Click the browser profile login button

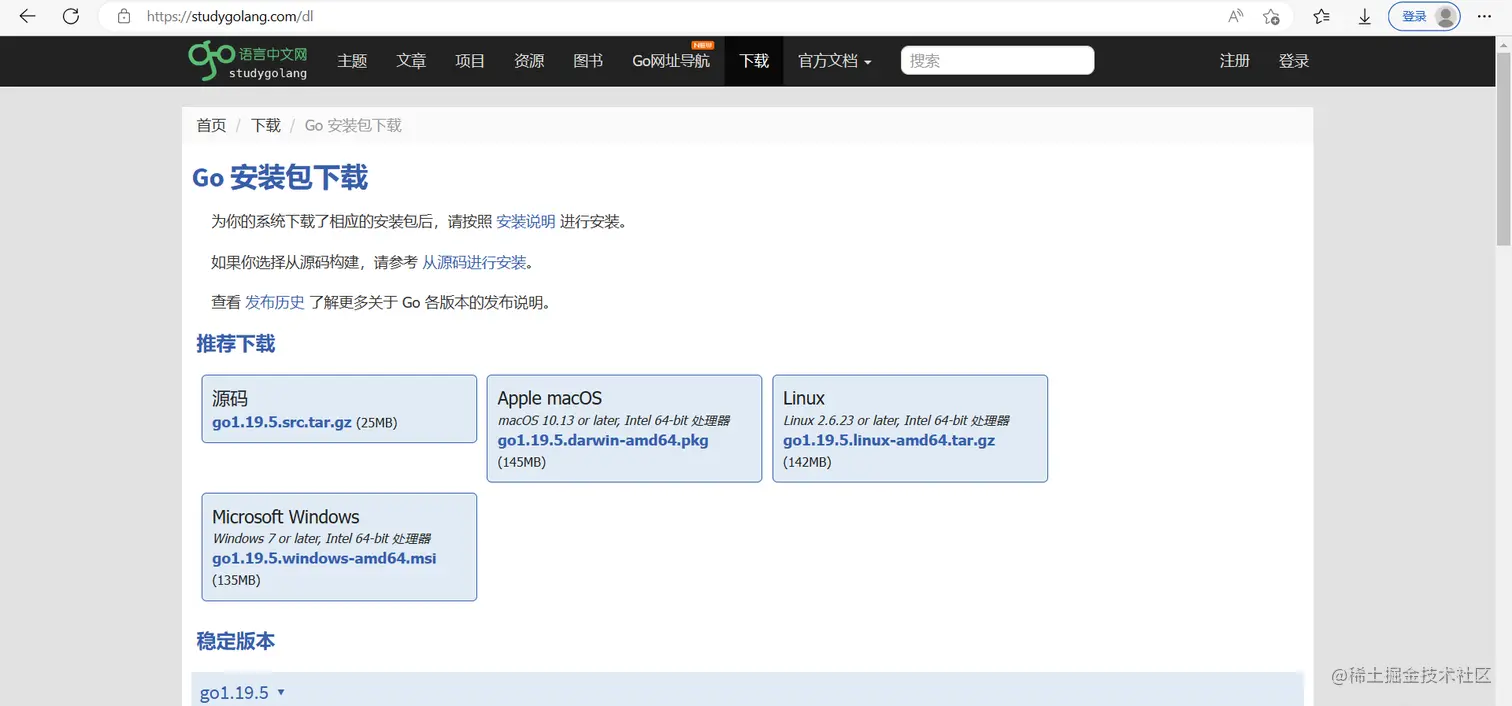(x=1424, y=16)
